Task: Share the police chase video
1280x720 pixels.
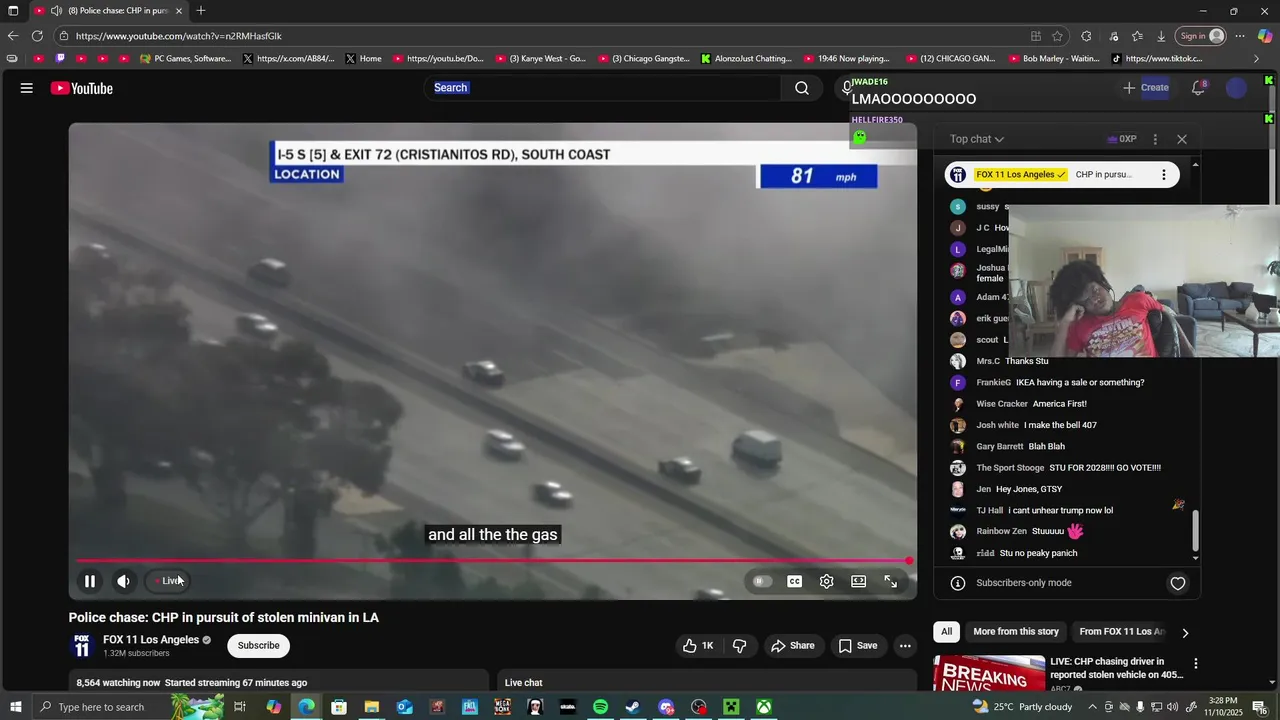Action: [793, 646]
